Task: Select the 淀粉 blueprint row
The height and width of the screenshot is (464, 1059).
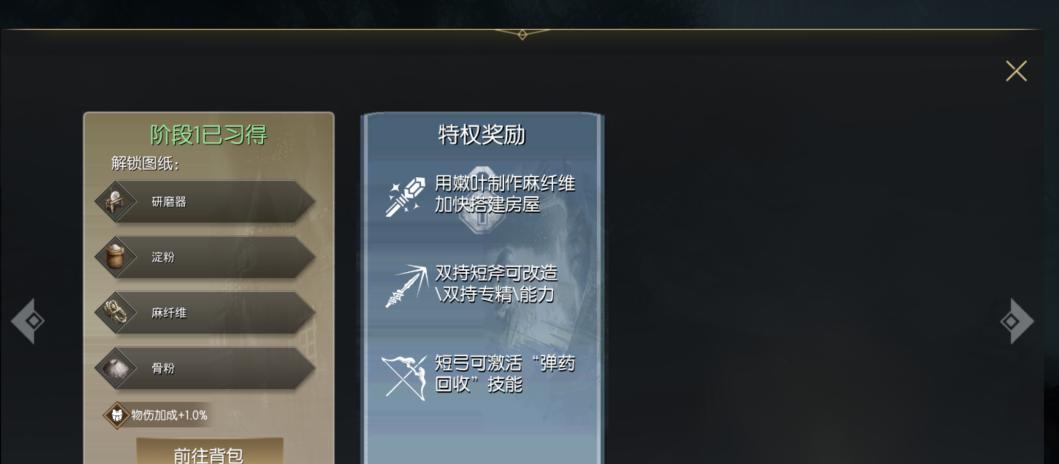Action: (205, 257)
